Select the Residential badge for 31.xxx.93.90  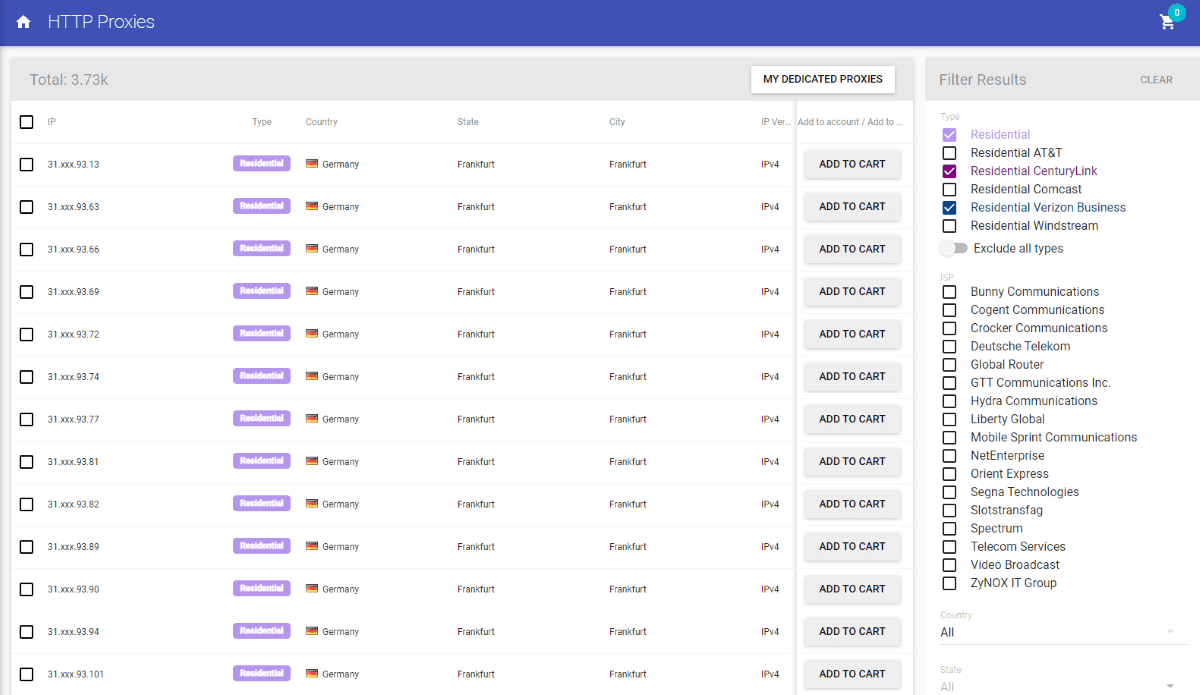[x=262, y=589]
